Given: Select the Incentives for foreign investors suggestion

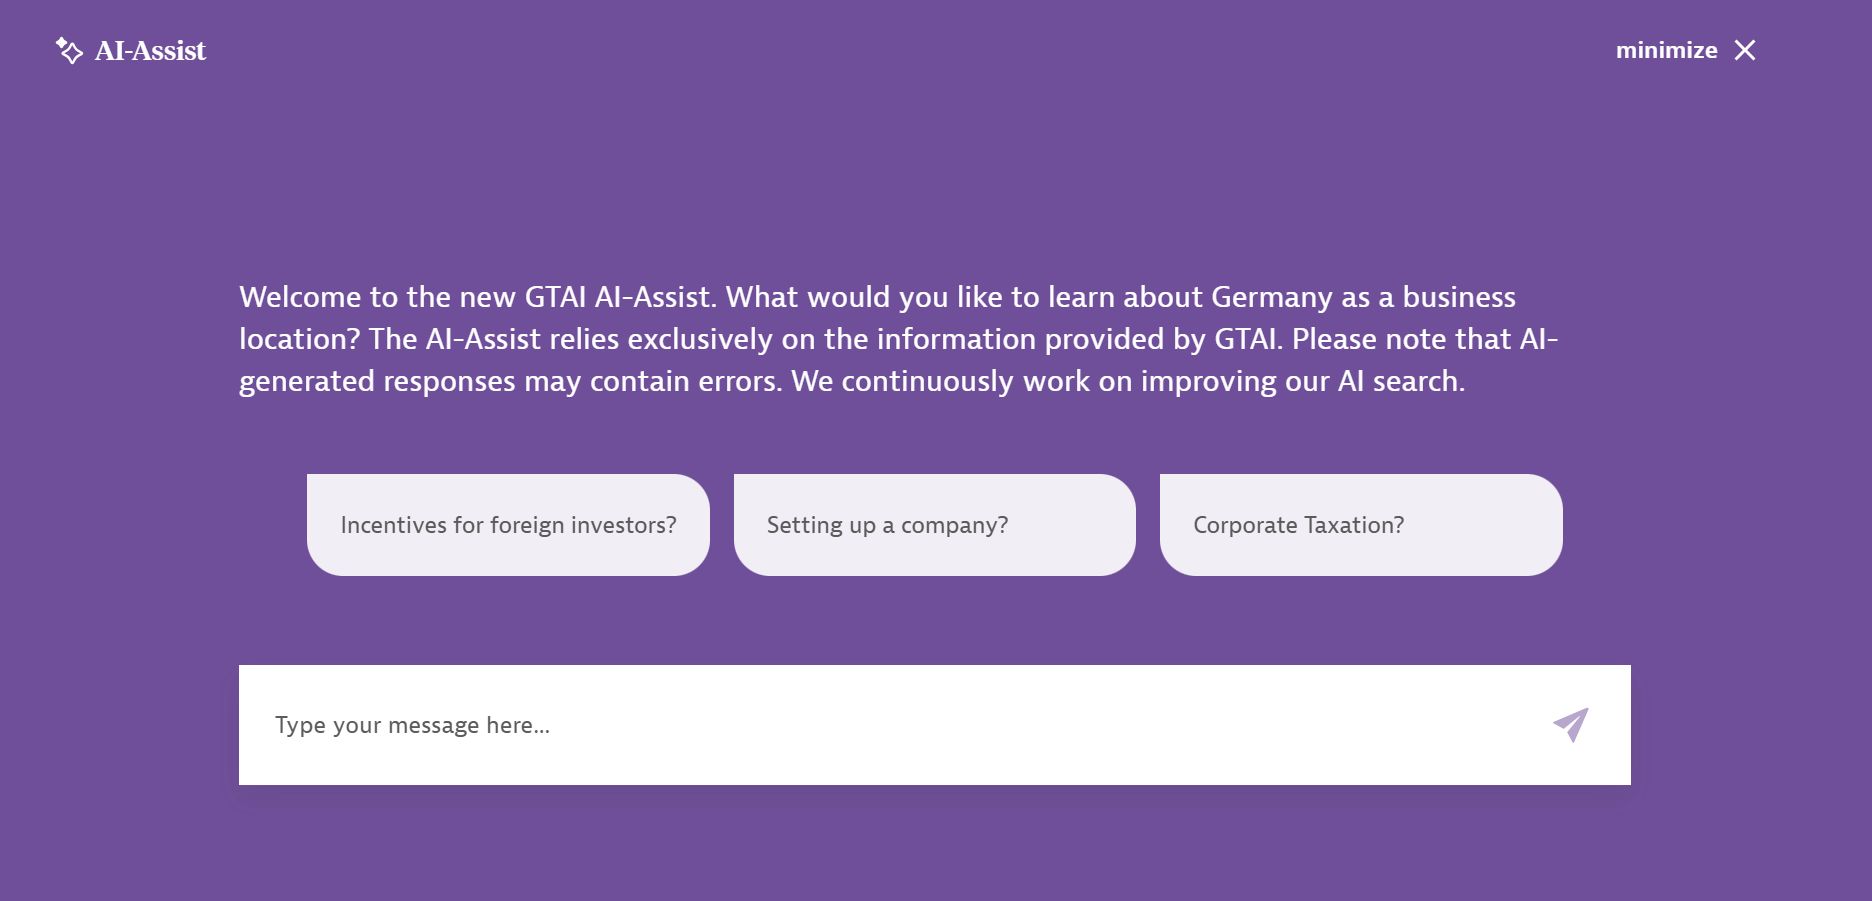Looking at the screenshot, I should [508, 525].
